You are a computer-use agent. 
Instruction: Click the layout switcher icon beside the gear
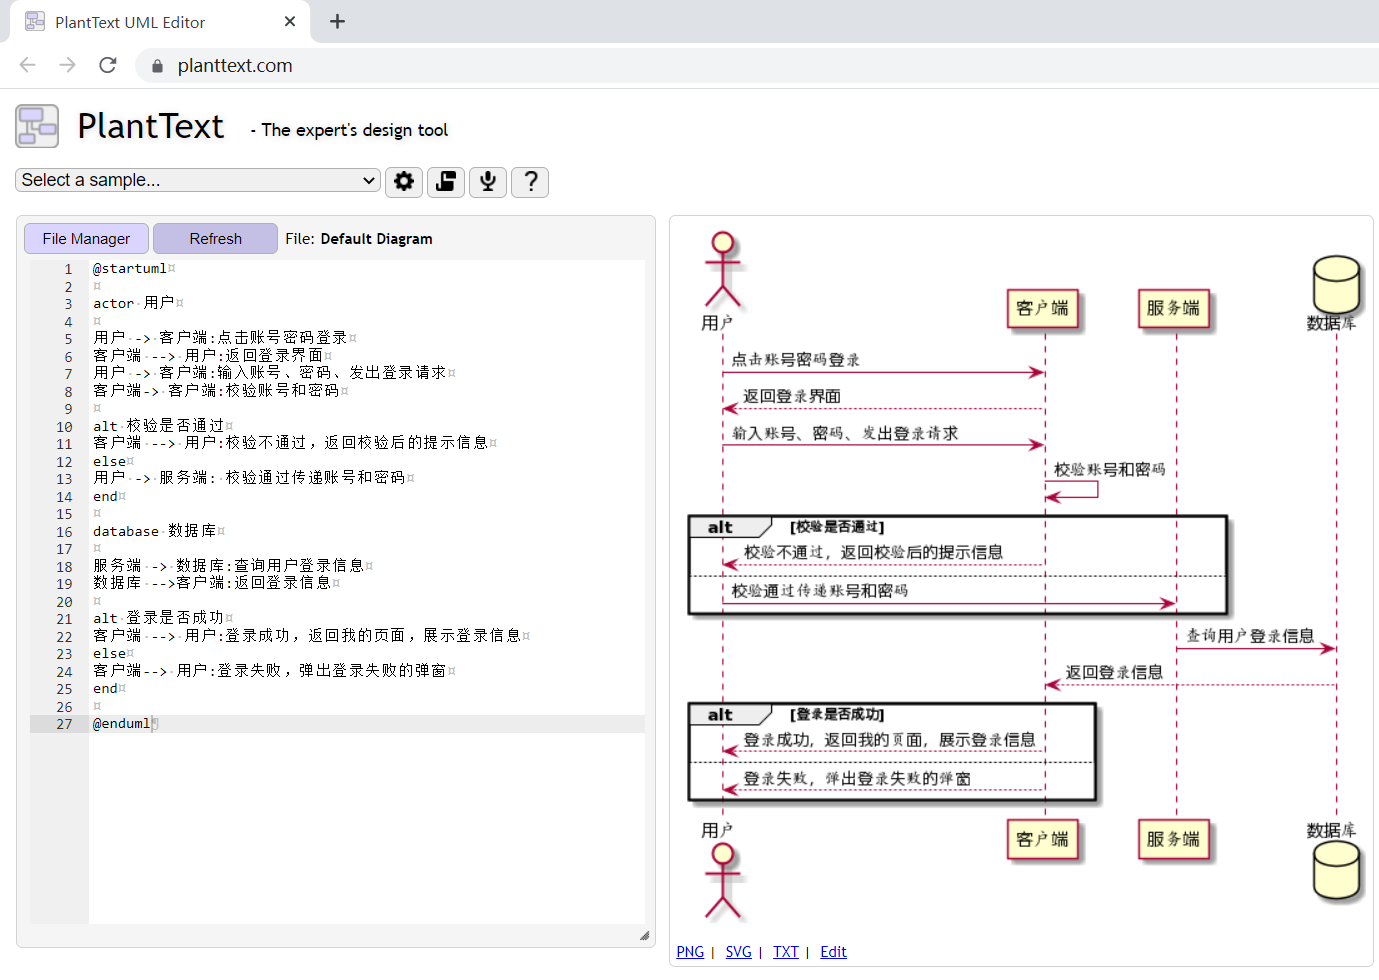tap(446, 181)
